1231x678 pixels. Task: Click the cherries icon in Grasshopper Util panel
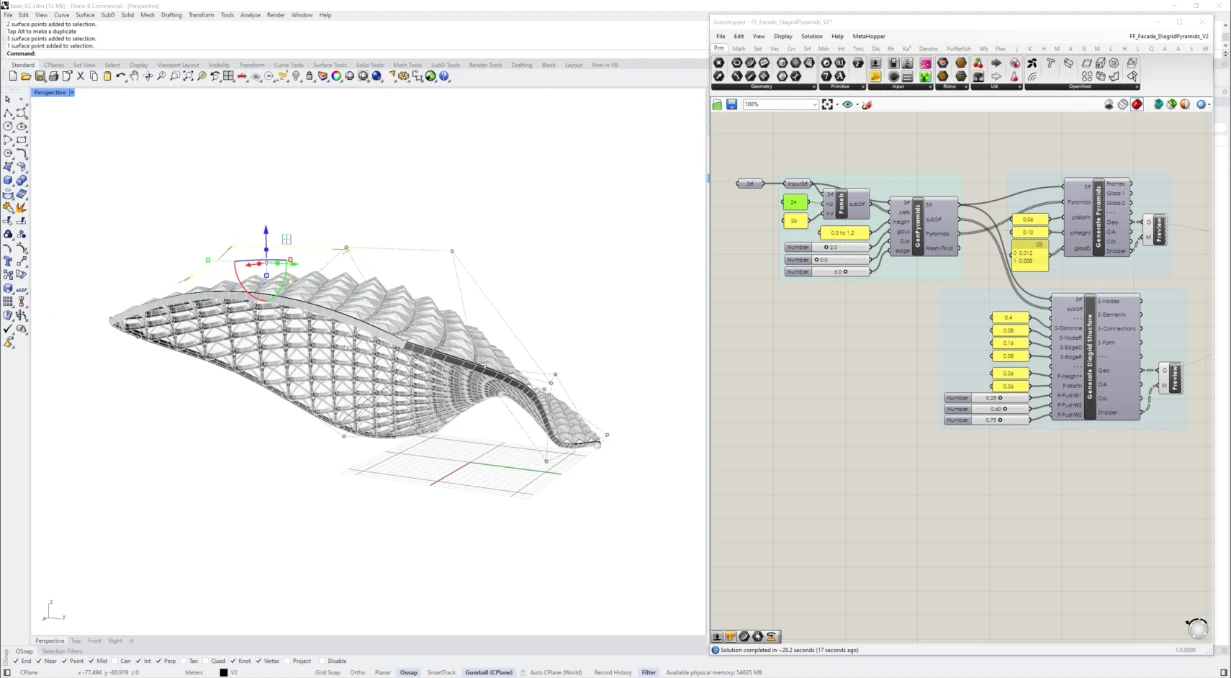pyautogui.click(x=978, y=63)
